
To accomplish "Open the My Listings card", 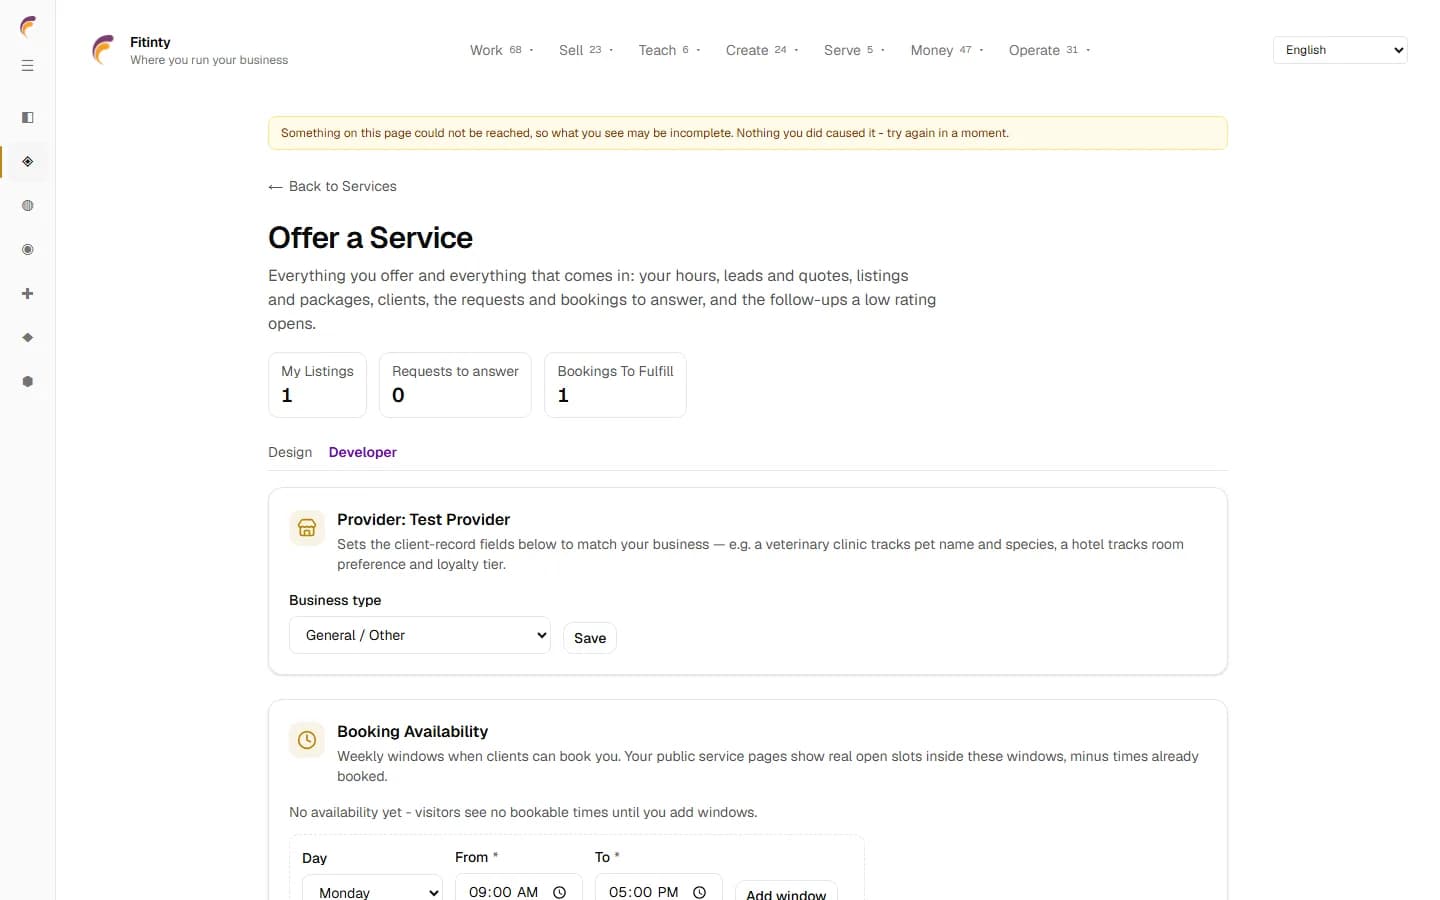I will (317, 385).
